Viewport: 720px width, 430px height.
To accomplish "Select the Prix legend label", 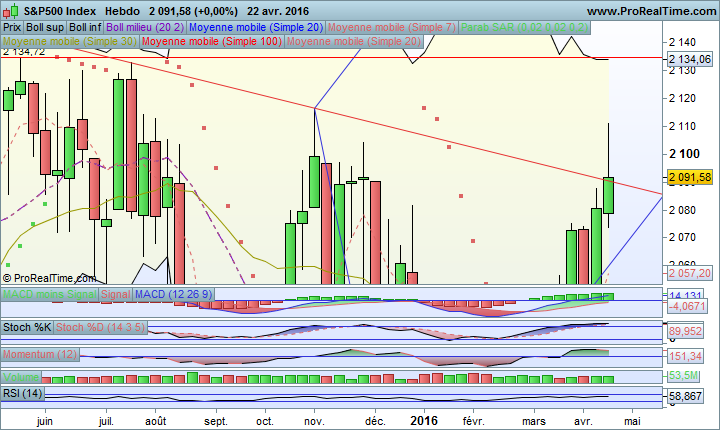I will tap(12, 28).
